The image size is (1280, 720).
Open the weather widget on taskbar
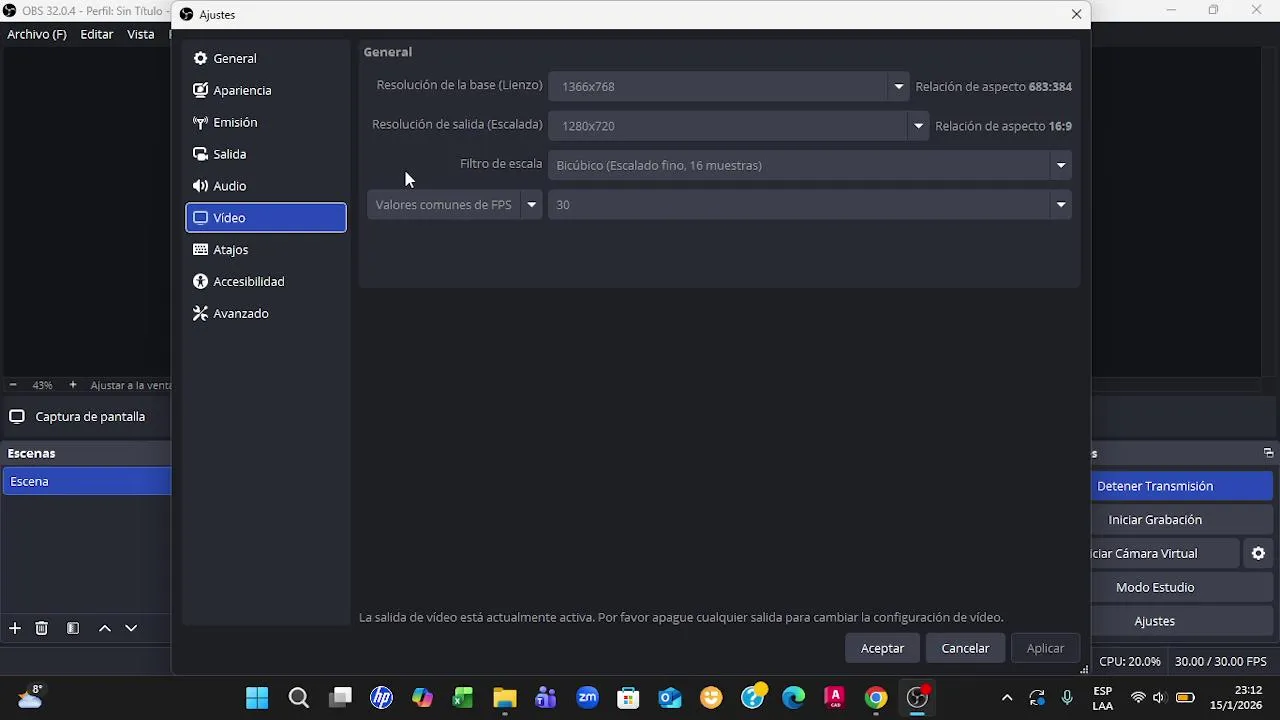point(29,697)
